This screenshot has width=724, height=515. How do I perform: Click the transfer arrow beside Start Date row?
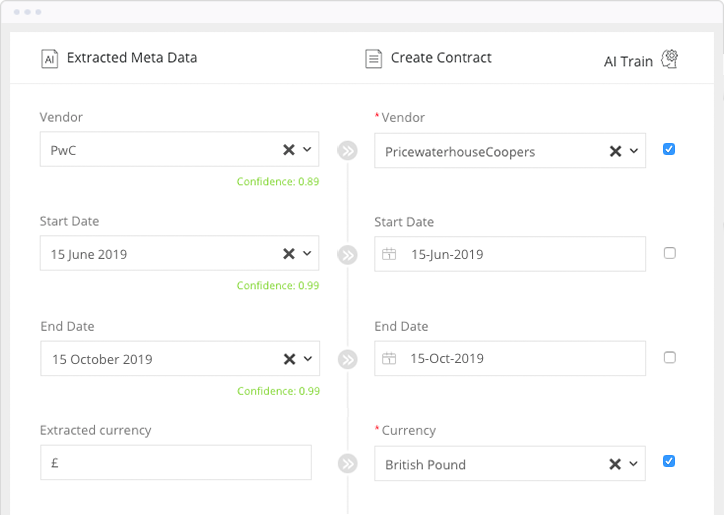347,255
